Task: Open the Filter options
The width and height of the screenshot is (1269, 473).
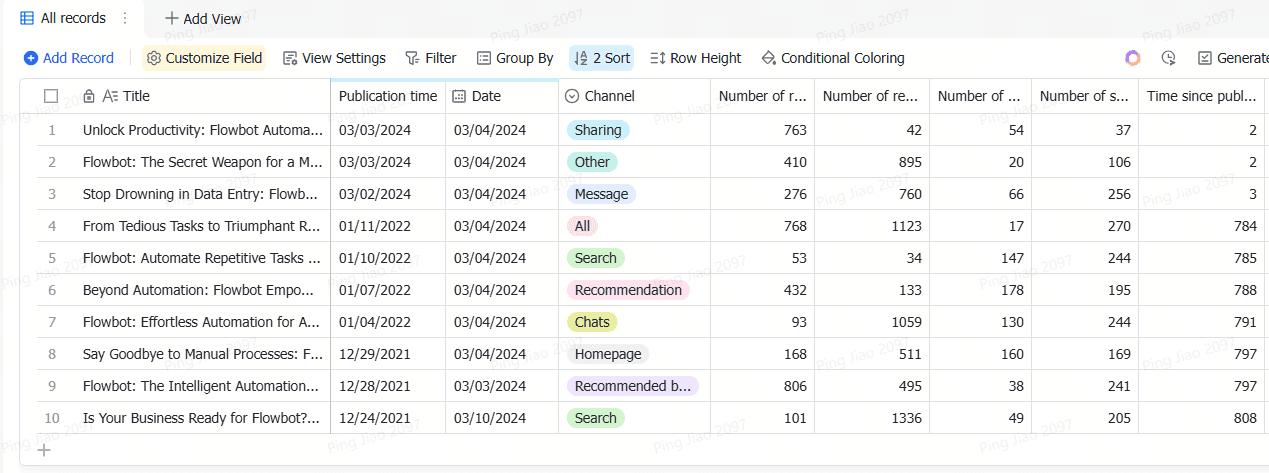Action: click(431, 58)
